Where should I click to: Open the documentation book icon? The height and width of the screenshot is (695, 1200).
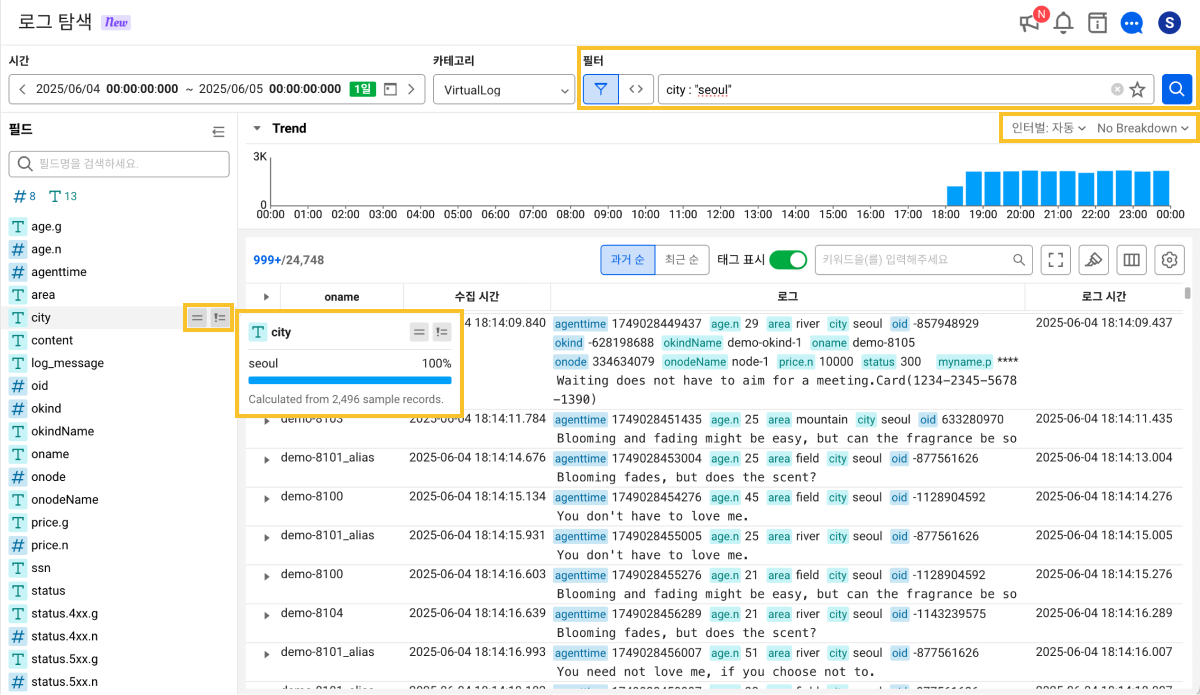pos(1098,23)
